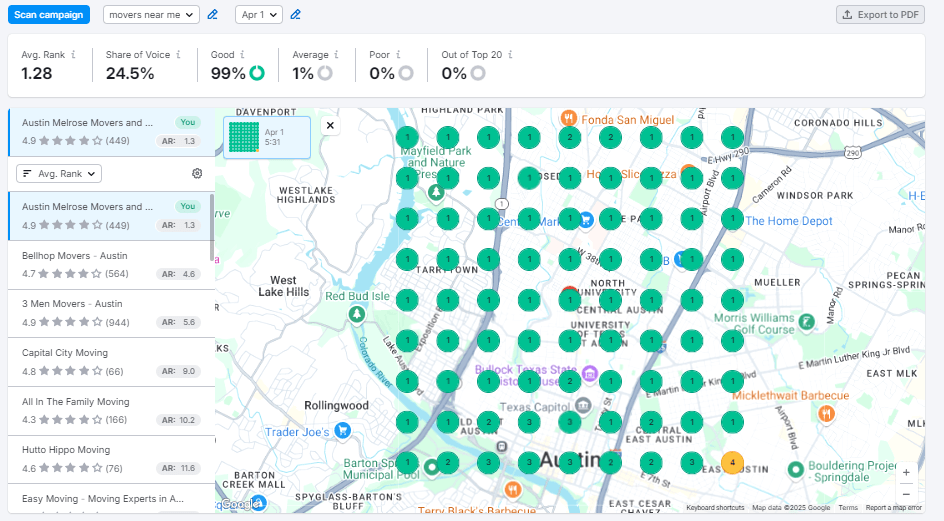Screen dimensions: 944x521
Task: Click the Average 1% donut indicator
Action: click(325, 73)
